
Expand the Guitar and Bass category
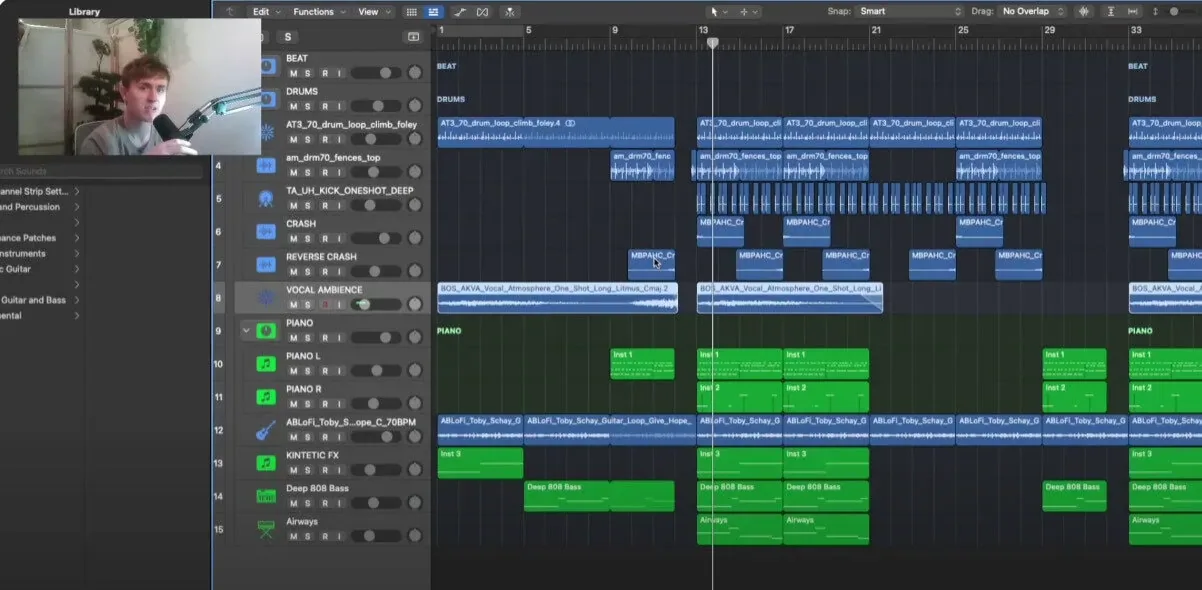pyautogui.click(x=77, y=300)
